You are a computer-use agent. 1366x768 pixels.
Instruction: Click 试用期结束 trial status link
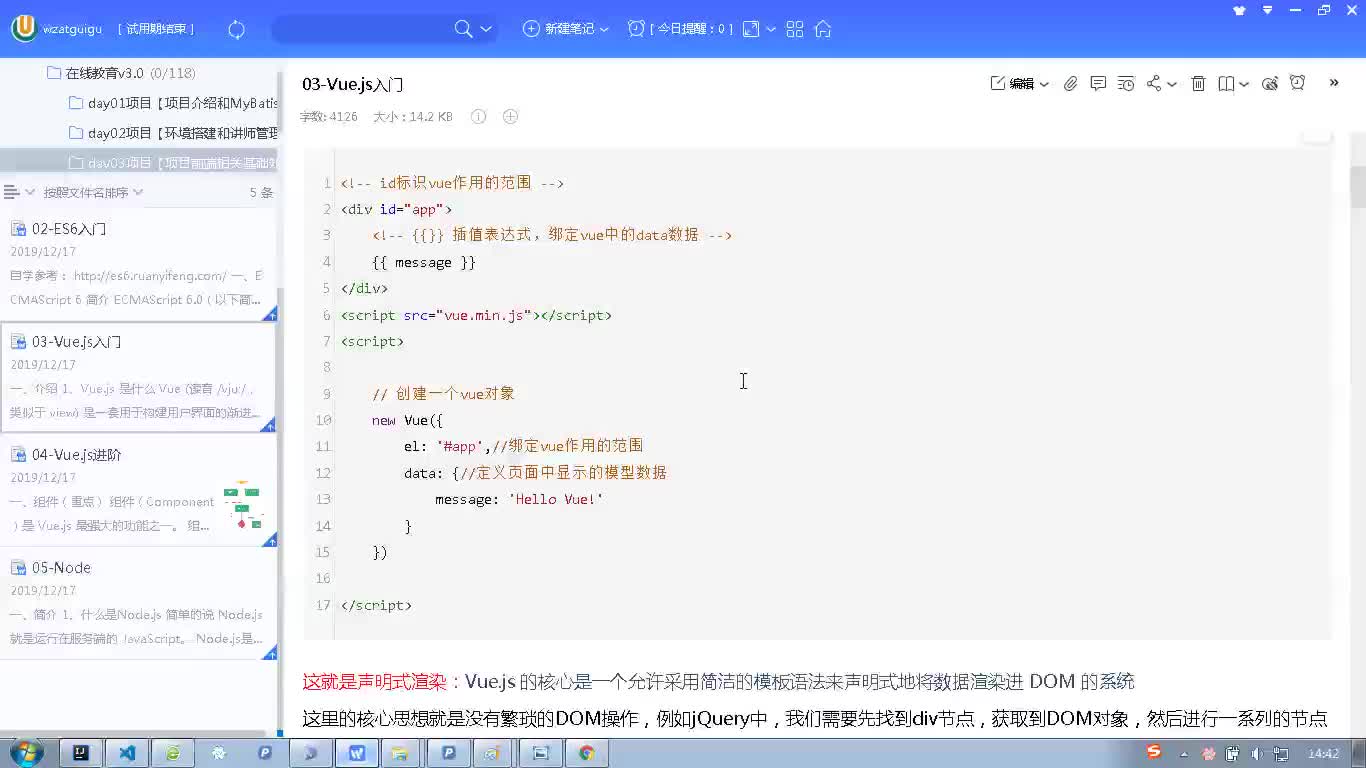click(x=157, y=29)
